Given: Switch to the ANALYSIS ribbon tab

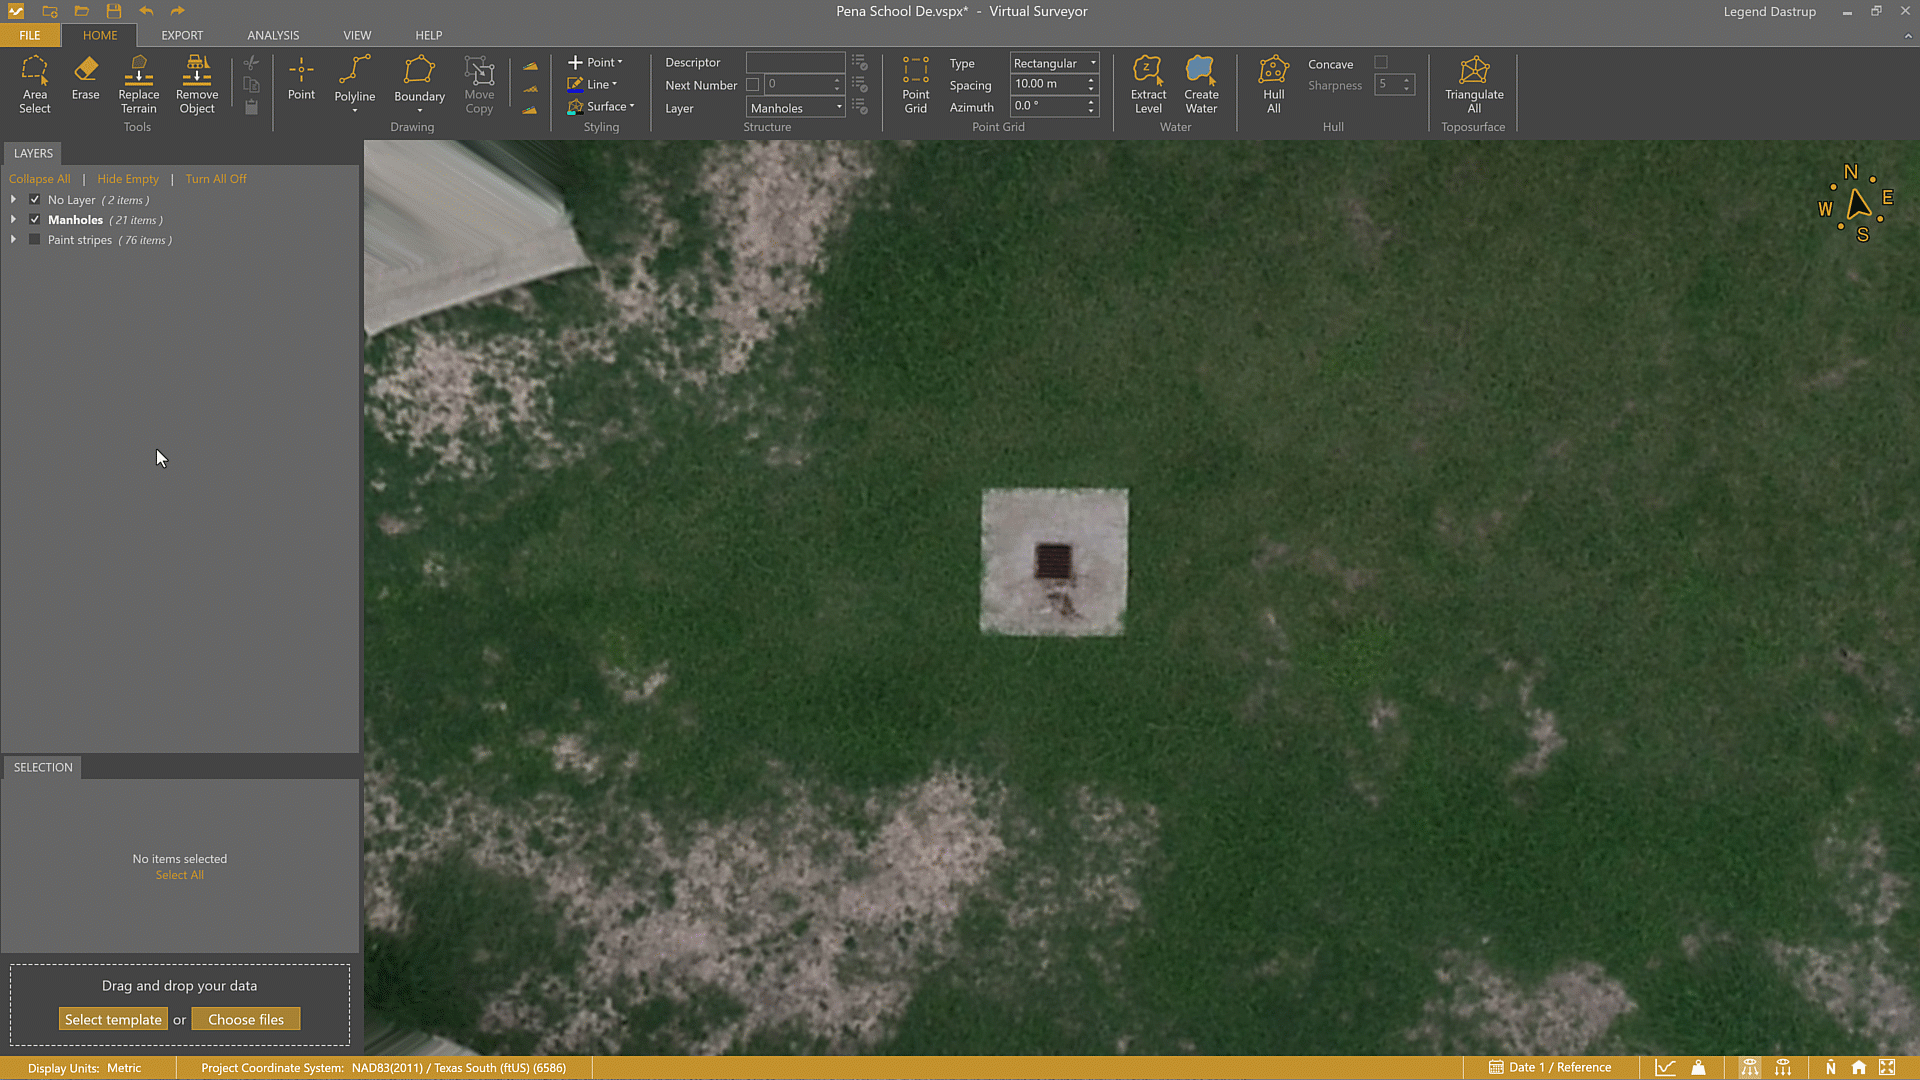Looking at the screenshot, I should 273,35.
